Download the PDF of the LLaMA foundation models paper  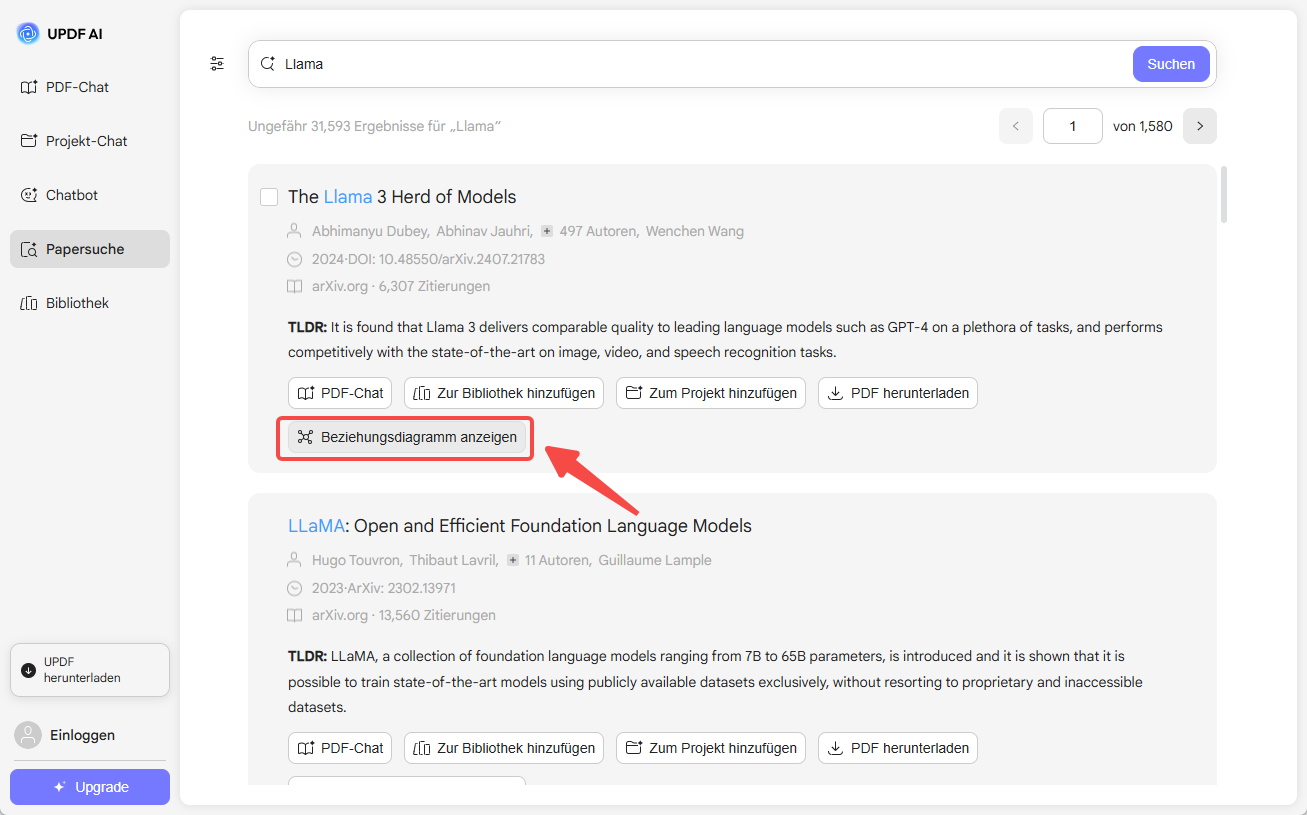[x=898, y=748]
